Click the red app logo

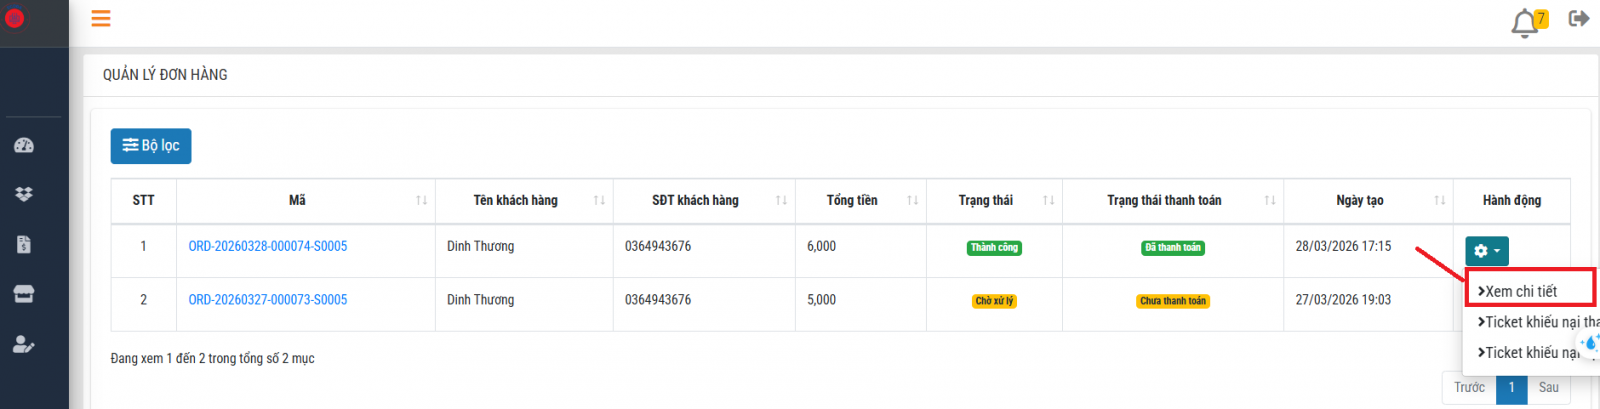click(14, 18)
